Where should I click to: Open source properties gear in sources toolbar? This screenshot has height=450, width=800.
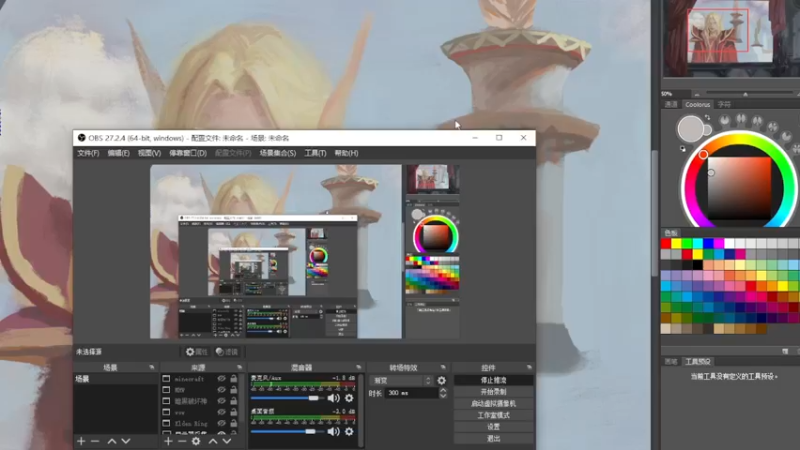tap(196, 441)
